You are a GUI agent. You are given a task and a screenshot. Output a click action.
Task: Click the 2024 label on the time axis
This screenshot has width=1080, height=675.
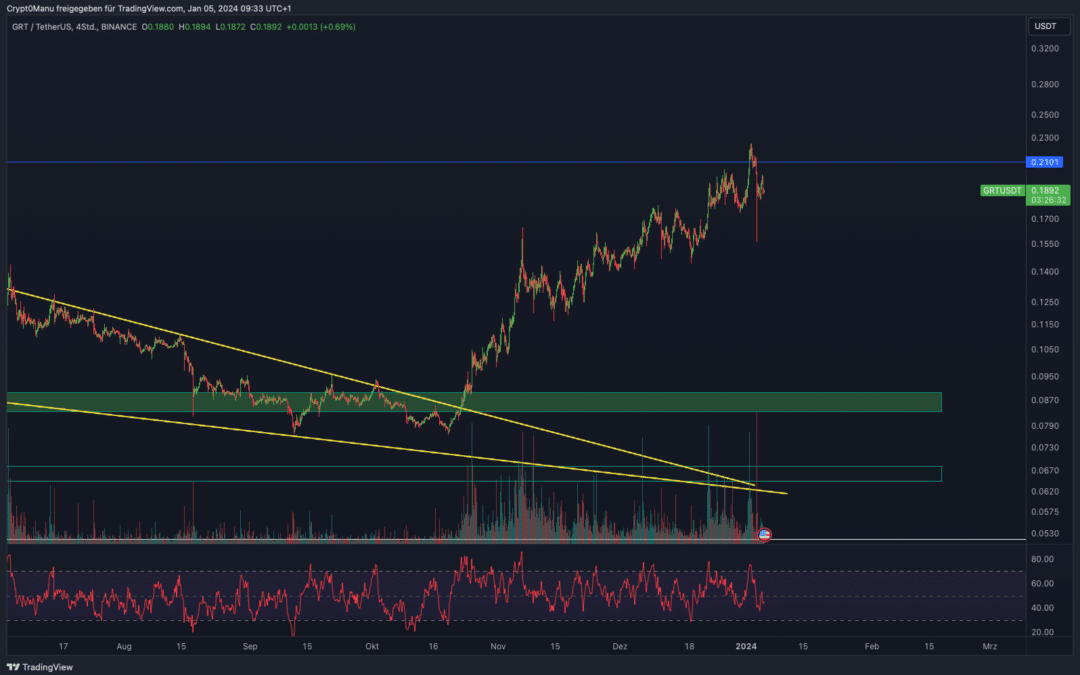[x=746, y=646]
